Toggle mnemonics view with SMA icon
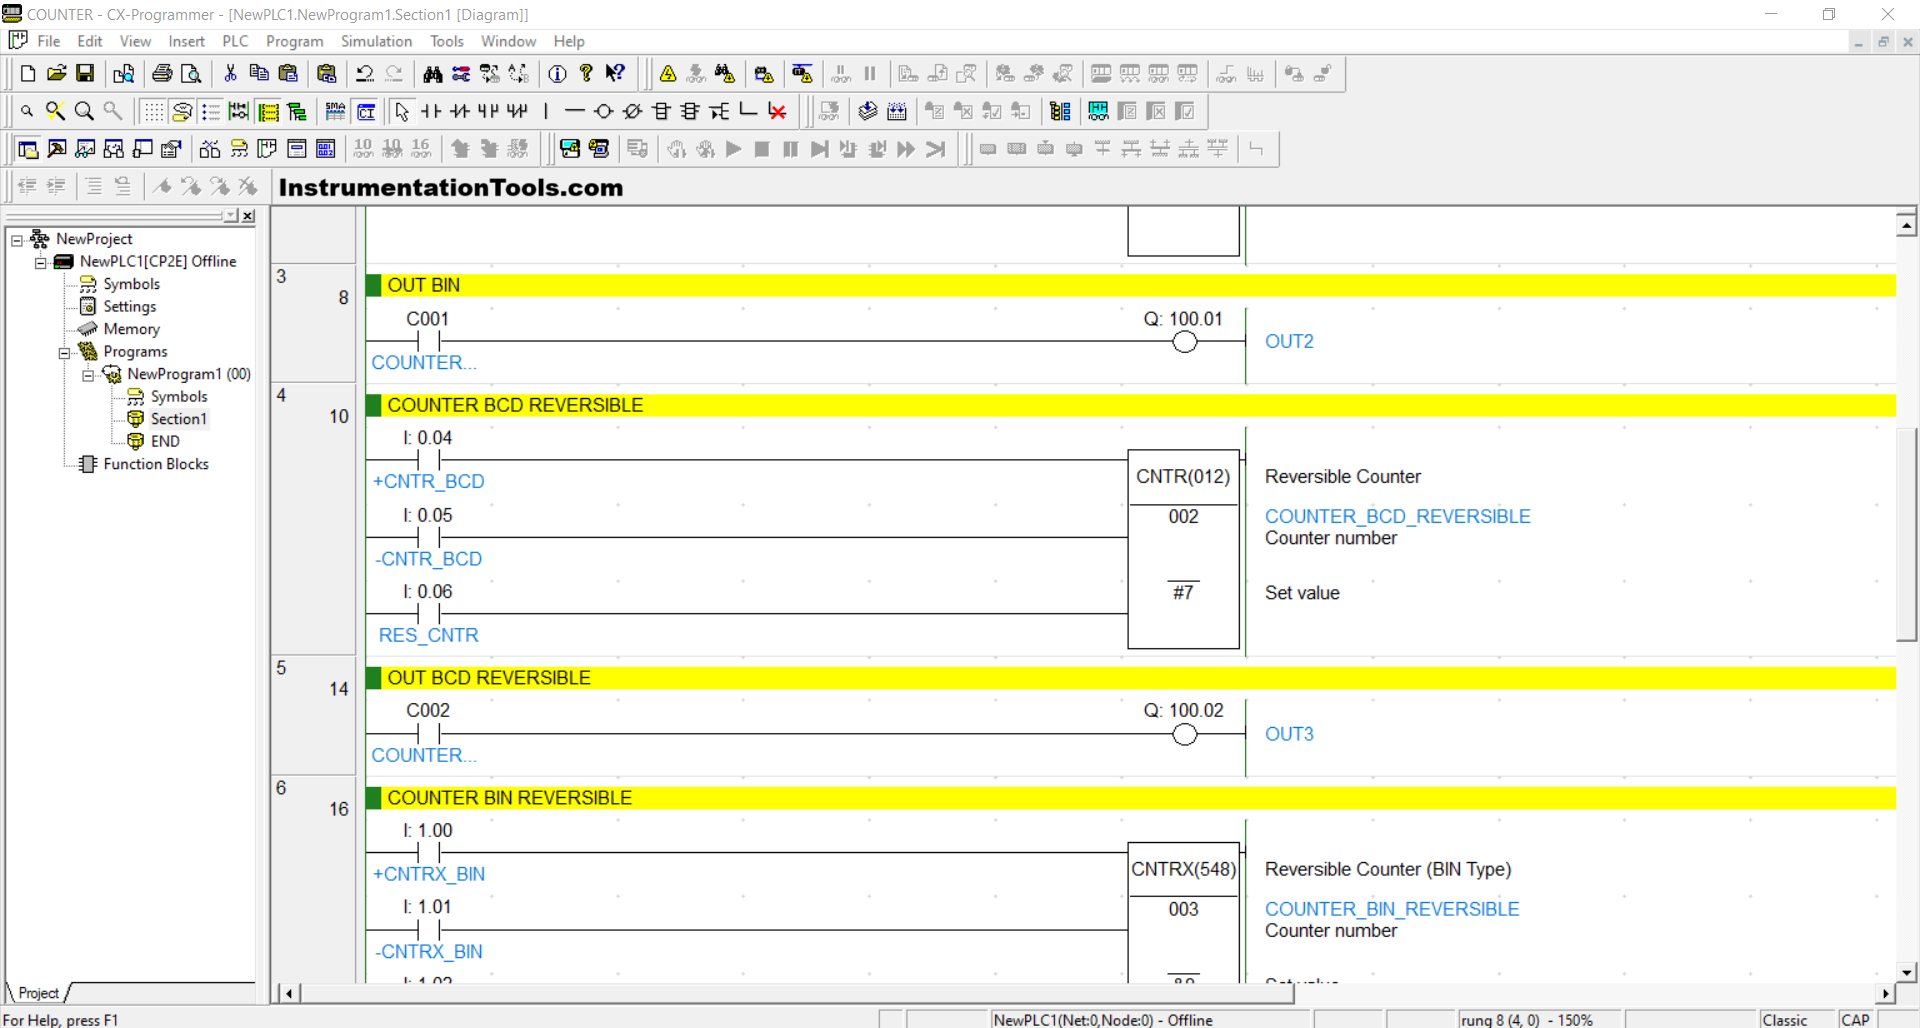 [x=336, y=111]
